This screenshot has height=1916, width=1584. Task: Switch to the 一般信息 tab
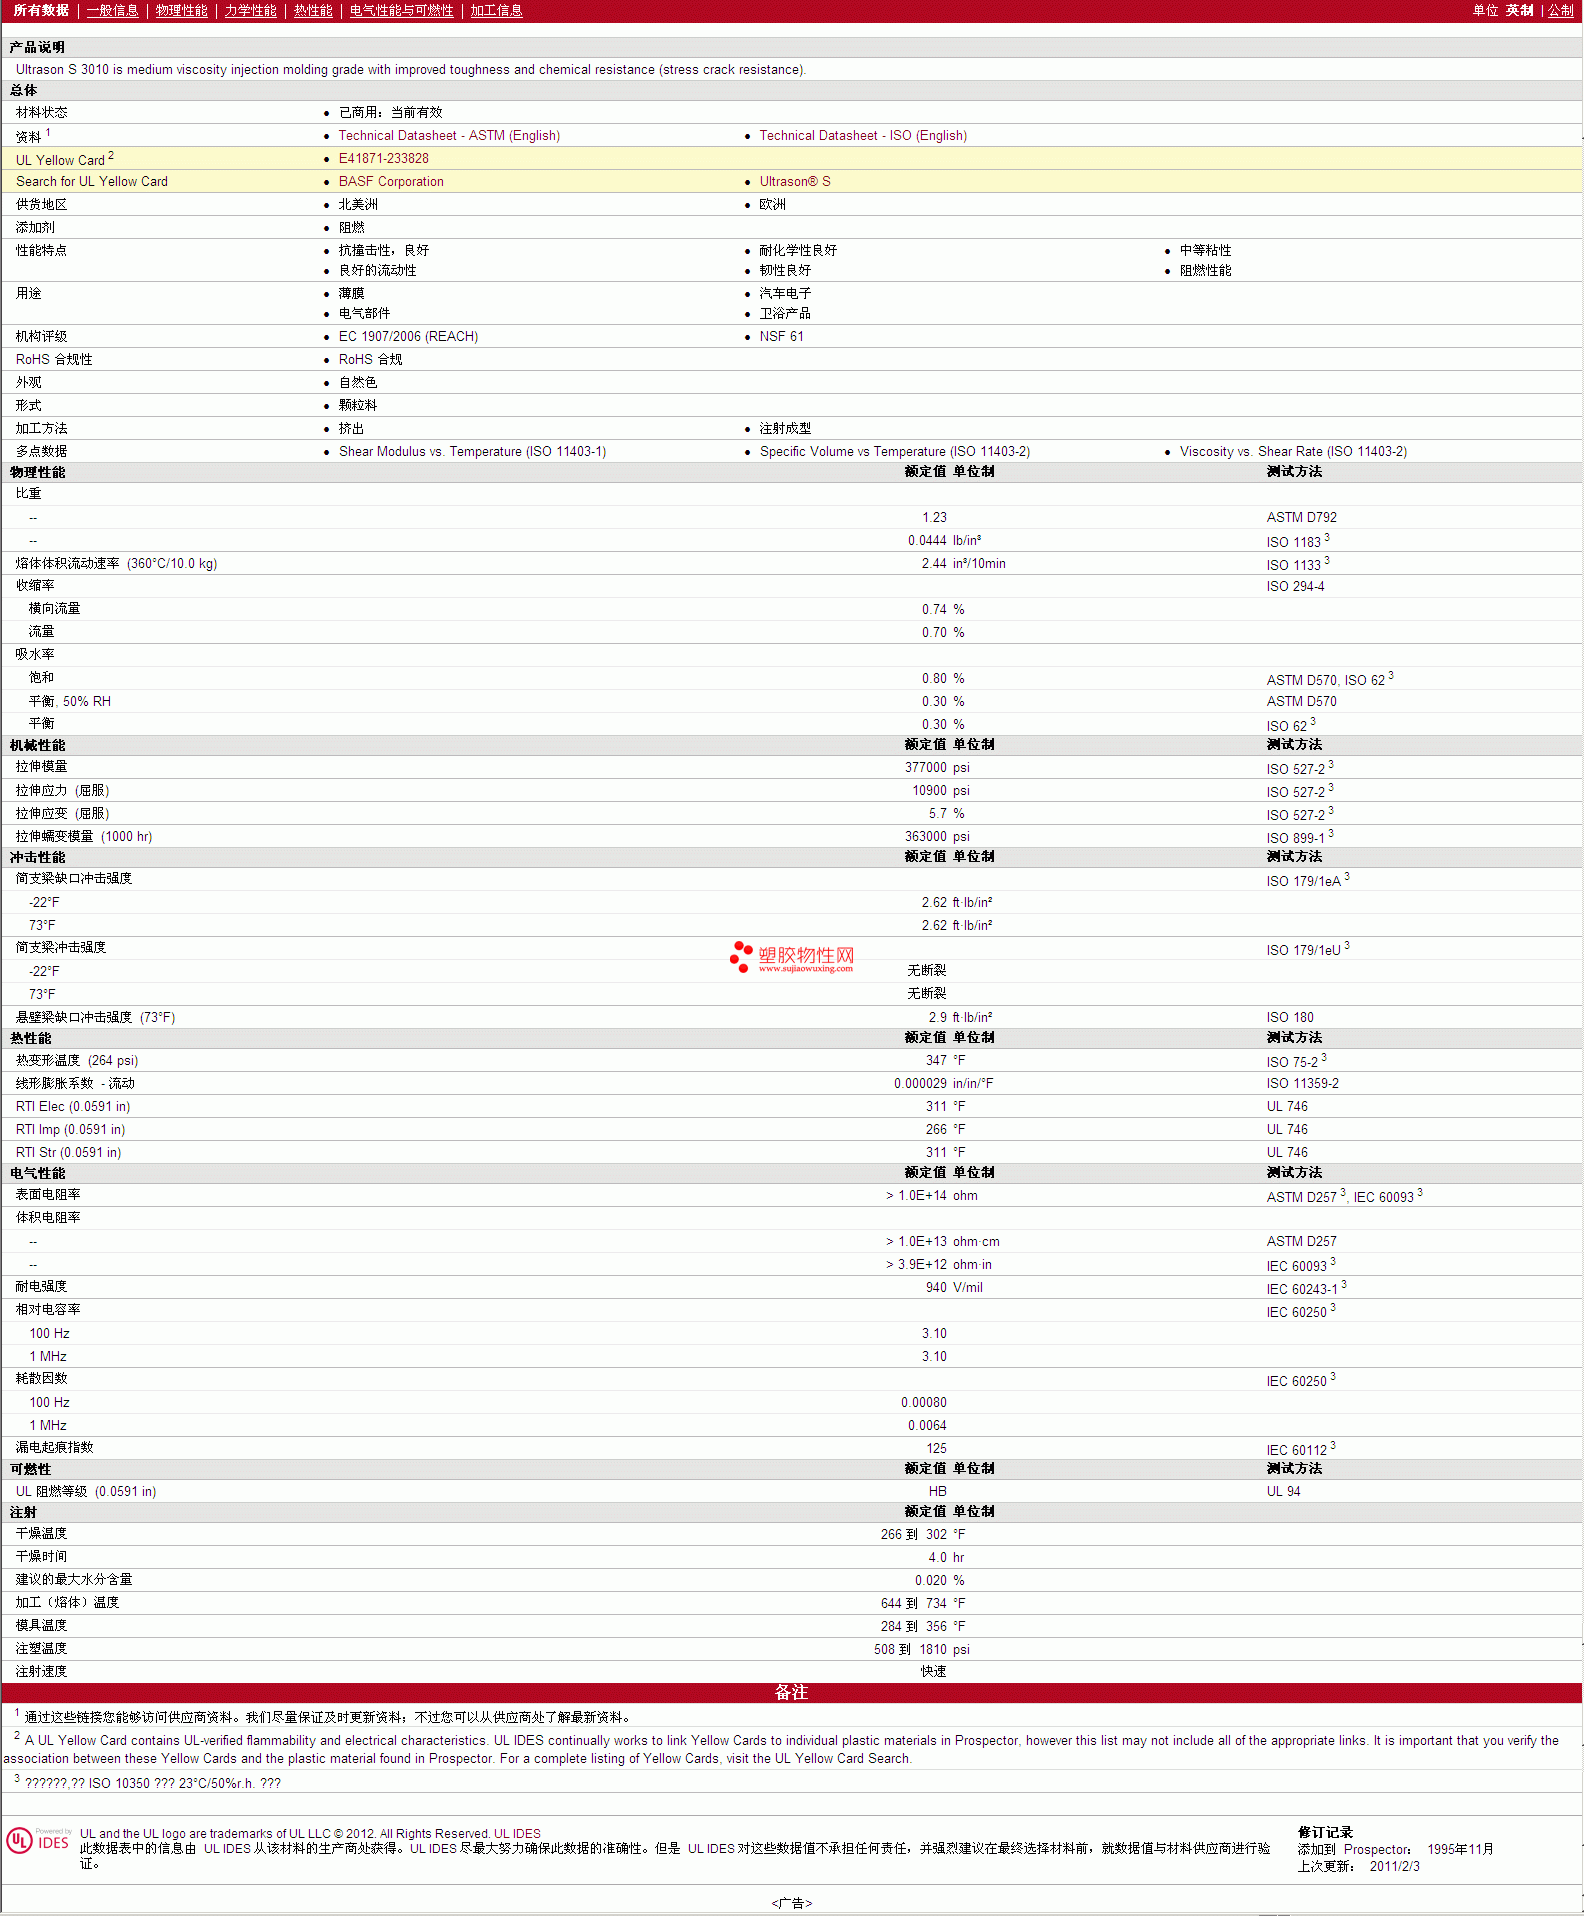tap(112, 10)
